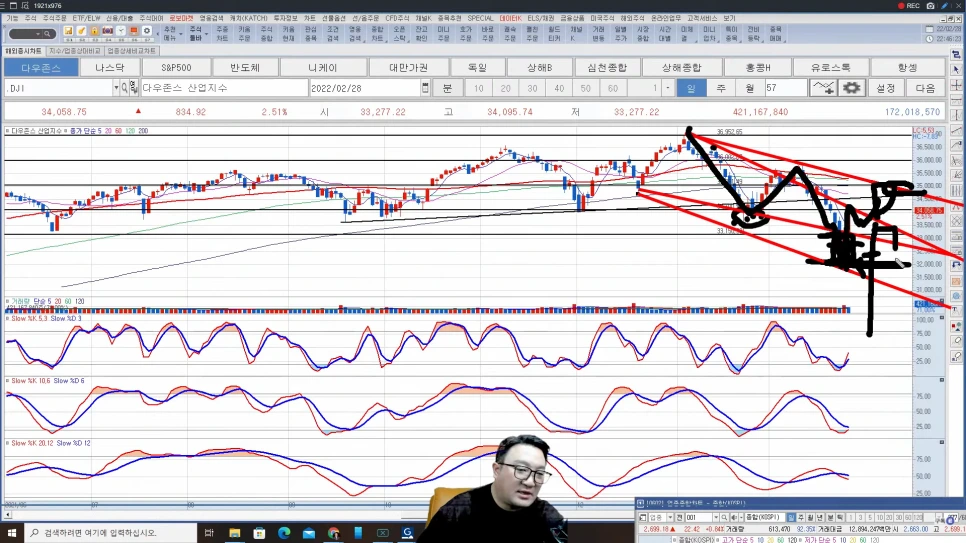Click the symbol search magnifier icon
This screenshot has width=966, height=543.
coord(124,88)
